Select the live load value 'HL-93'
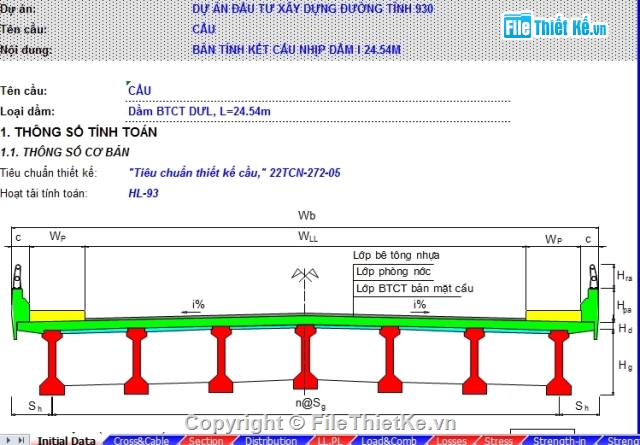The width and height of the screenshot is (640, 445). coord(143,193)
